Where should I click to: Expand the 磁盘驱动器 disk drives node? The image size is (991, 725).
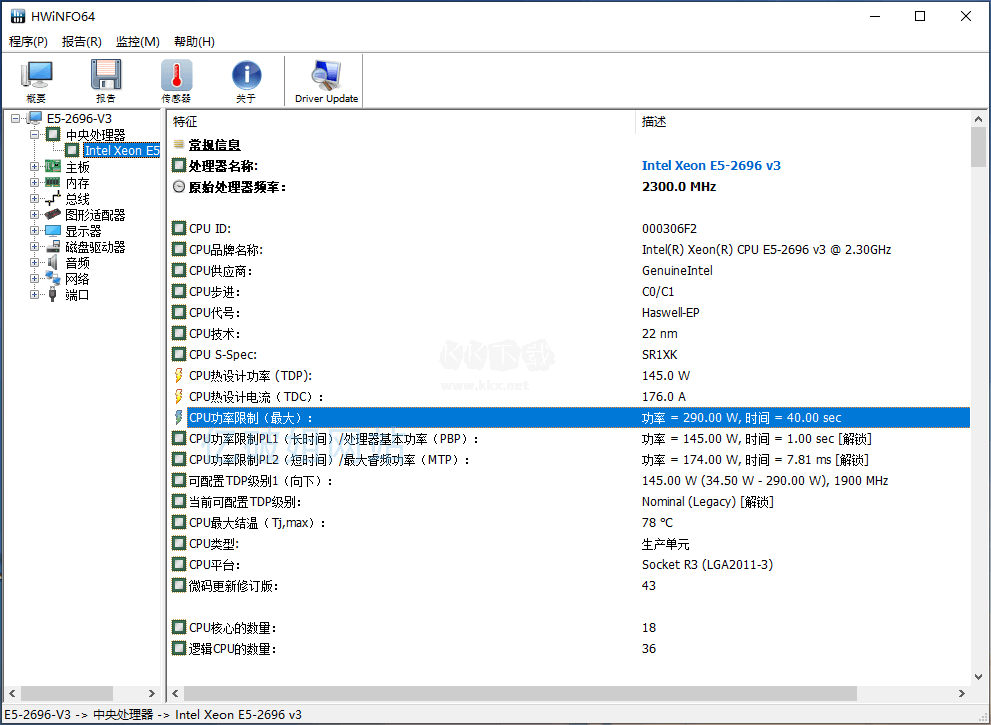(x=35, y=247)
